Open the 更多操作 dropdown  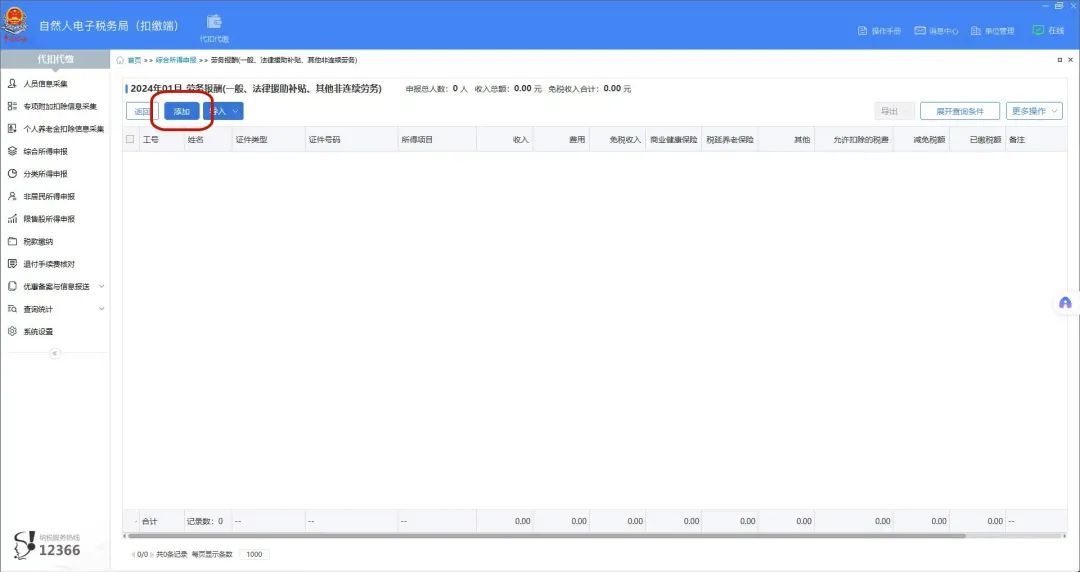(x=1034, y=111)
